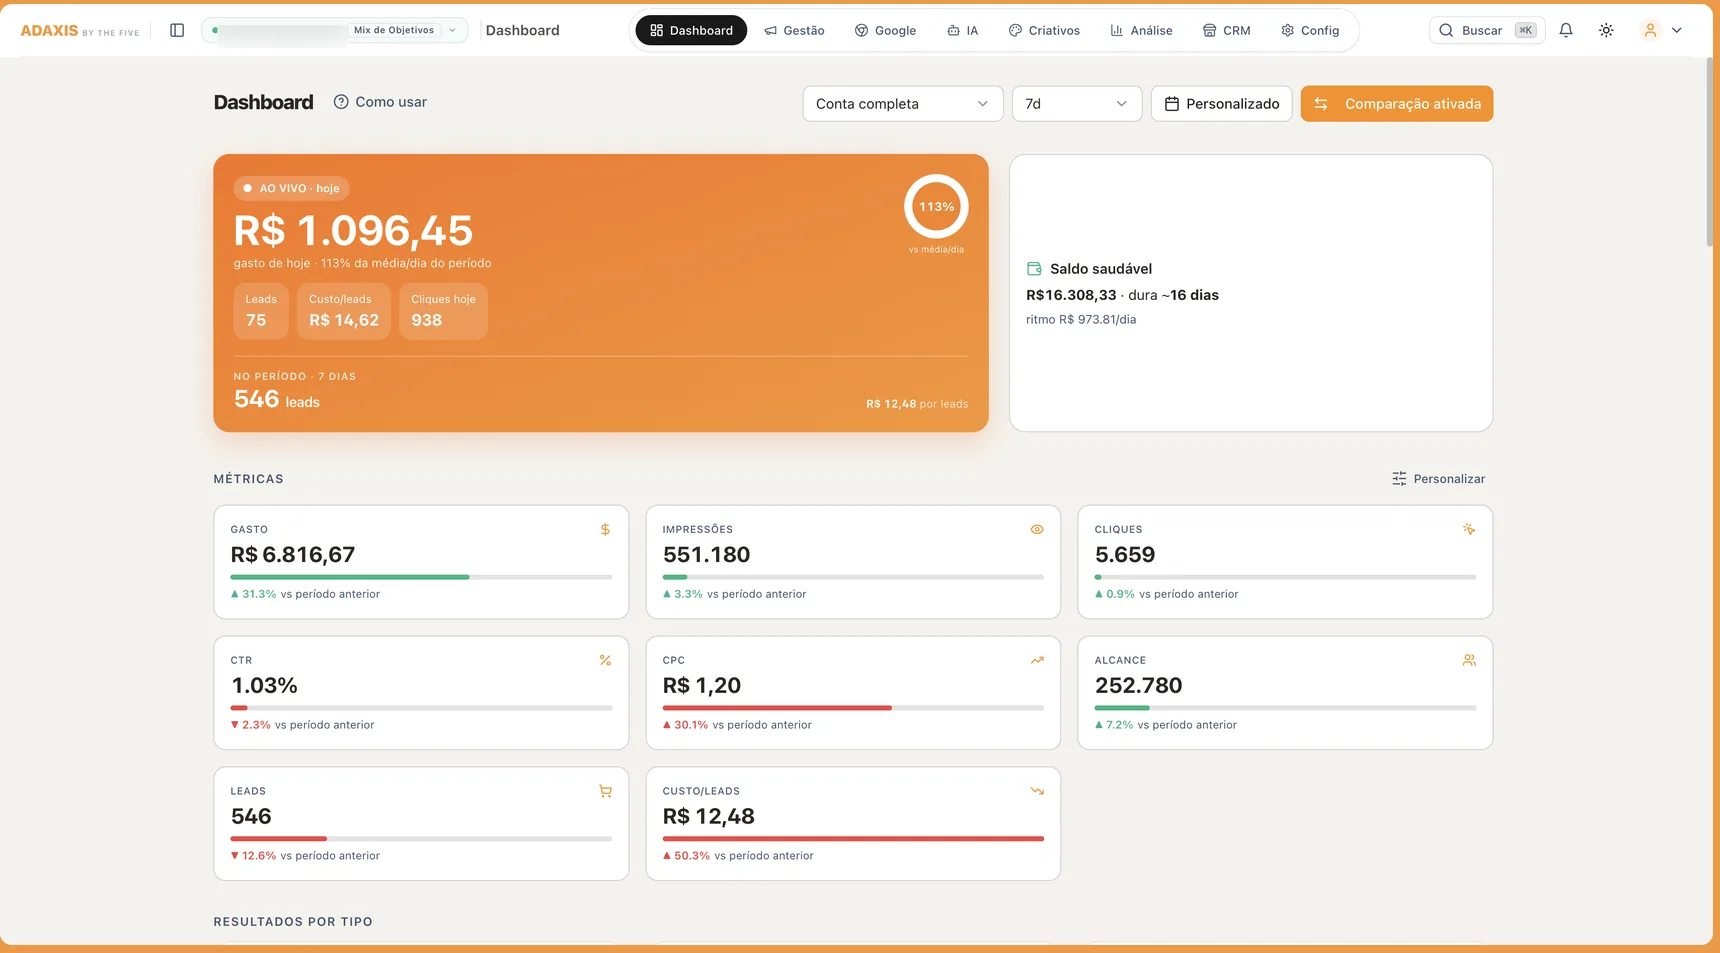Click the sliders icon beside Personalizar
Screen dimensions: 1720x953
(x=1399, y=479)
